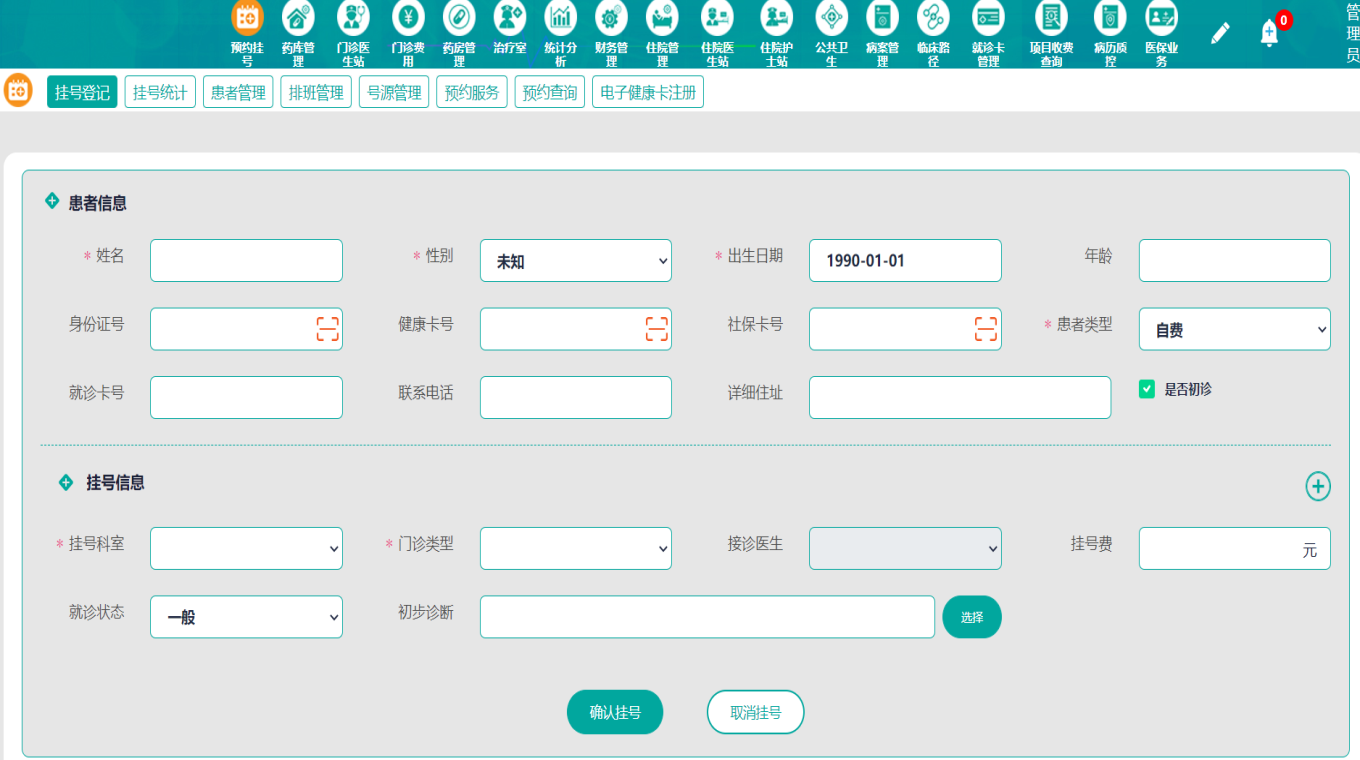Open the 门诊费用 module icon

point(408,18)
